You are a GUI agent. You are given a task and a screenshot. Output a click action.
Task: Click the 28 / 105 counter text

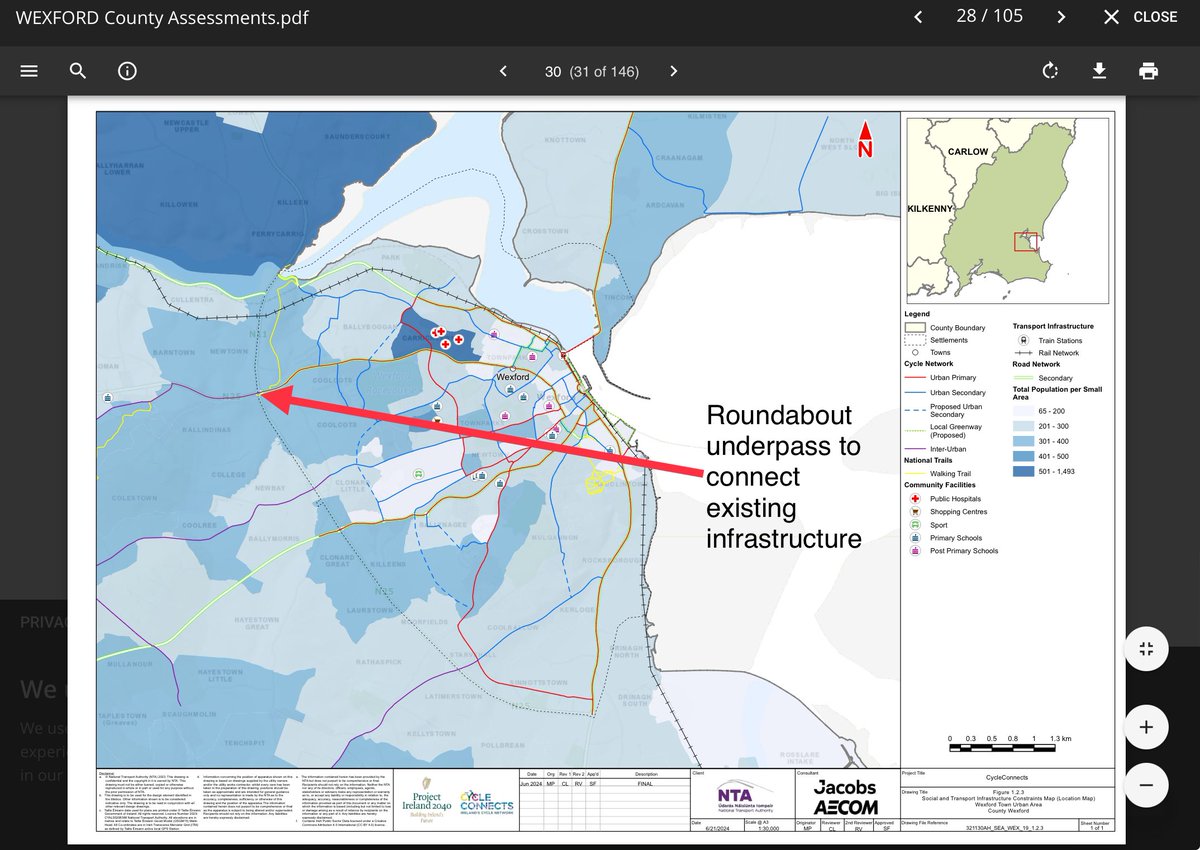pyautogui.click(x=990, y=16)
